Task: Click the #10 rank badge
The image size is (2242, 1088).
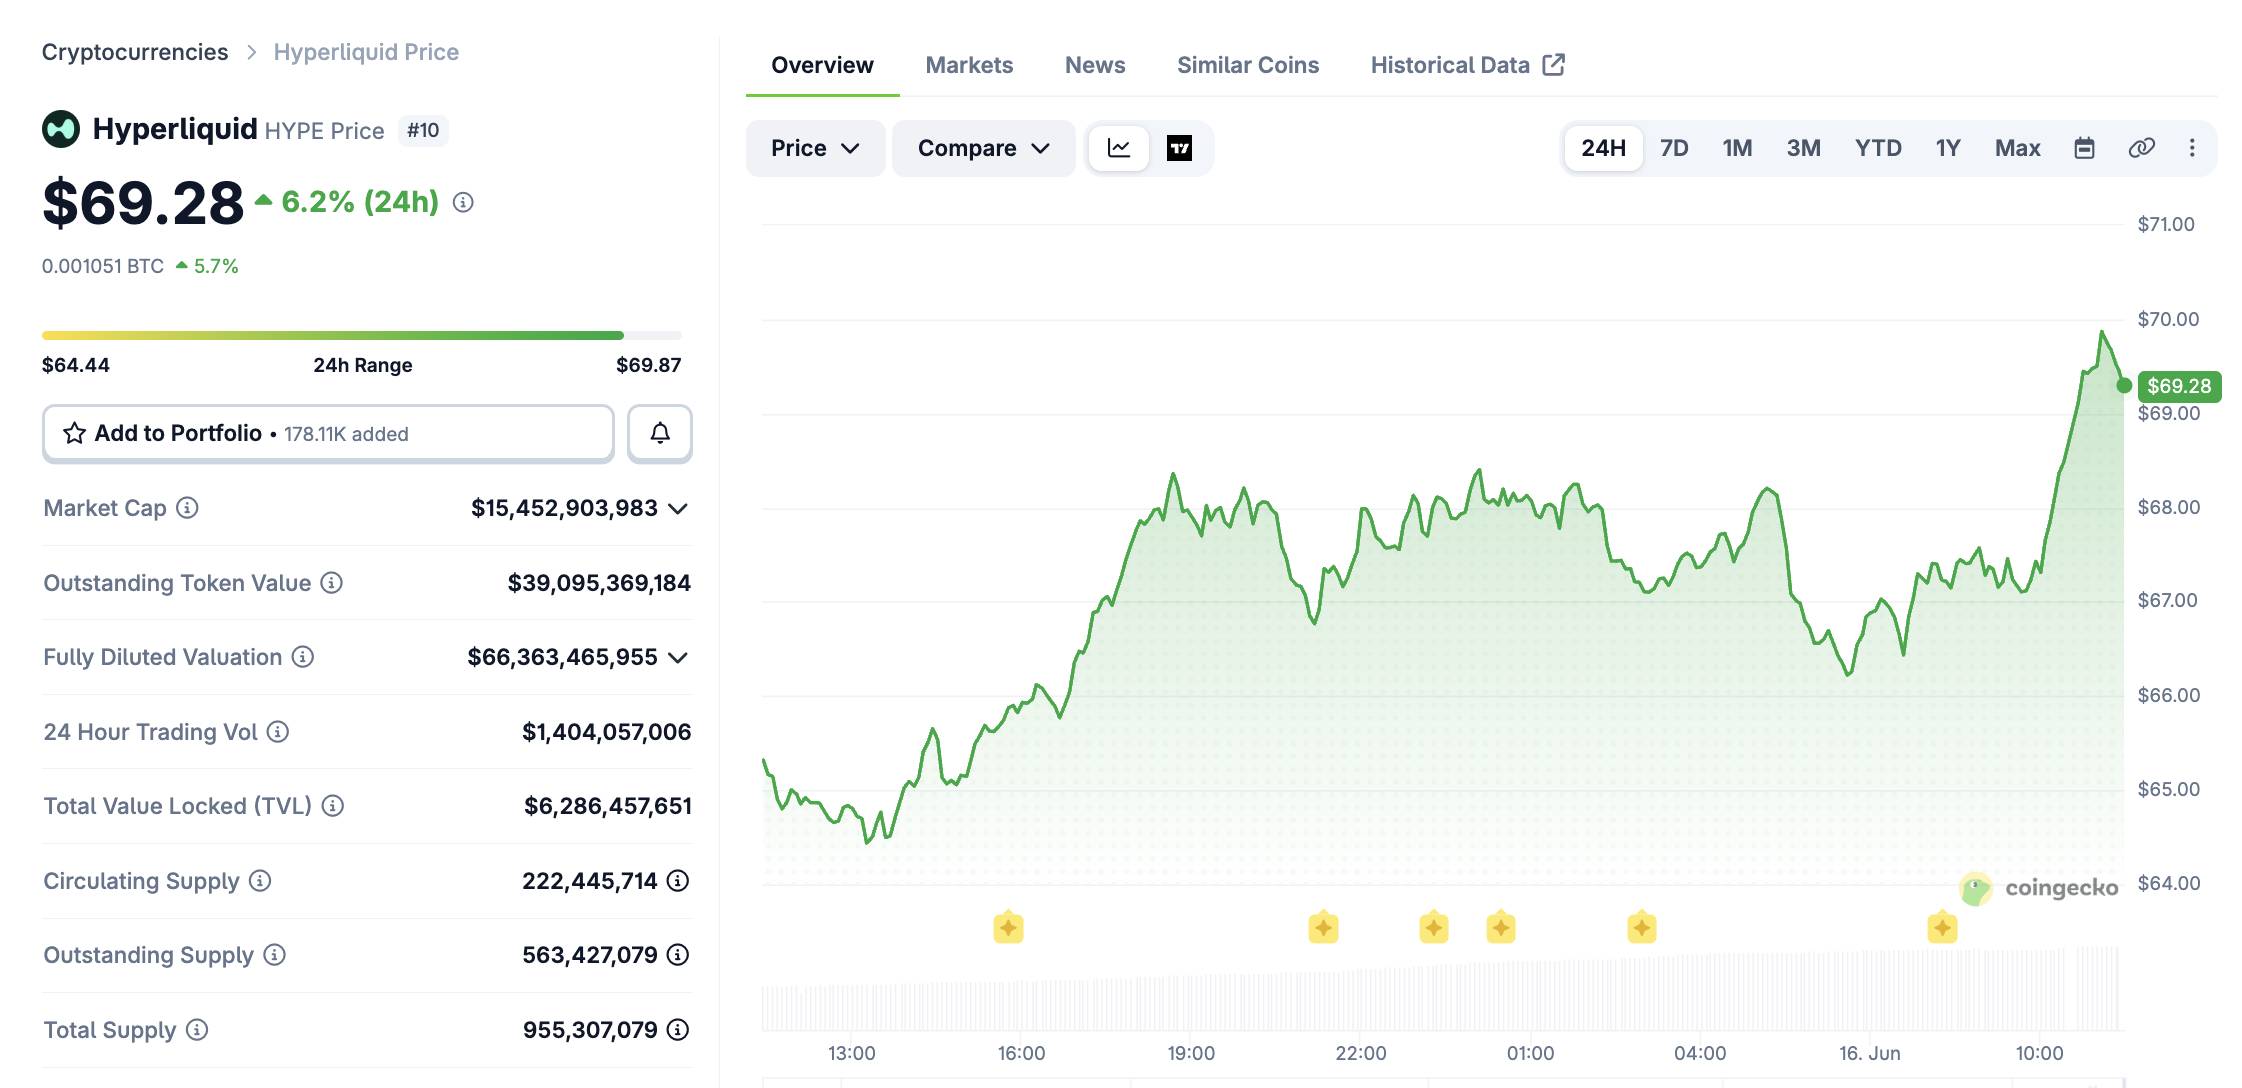Action: [423, 130]
